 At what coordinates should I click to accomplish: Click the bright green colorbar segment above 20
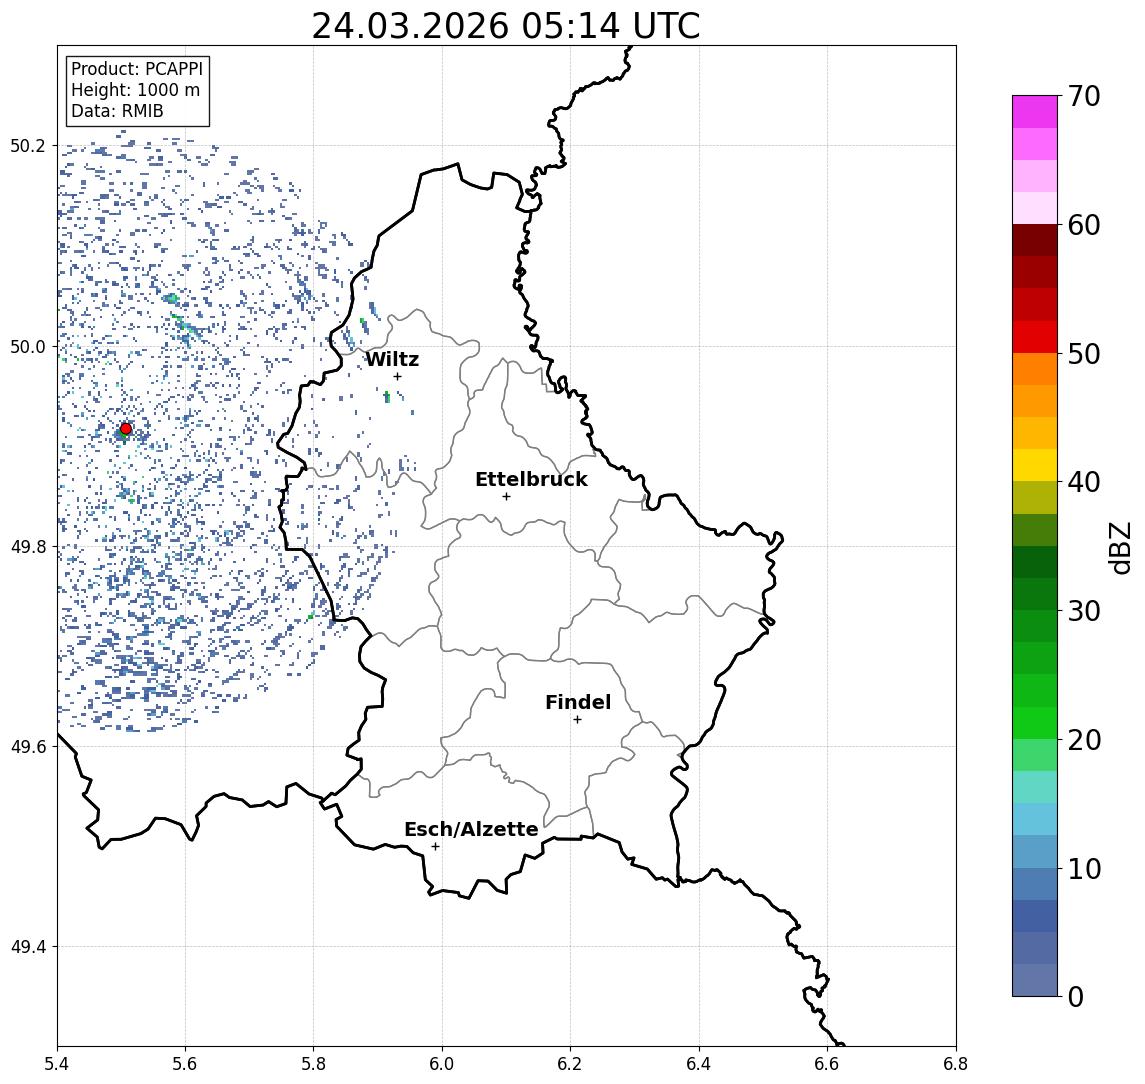click(x=1035, y=722)
